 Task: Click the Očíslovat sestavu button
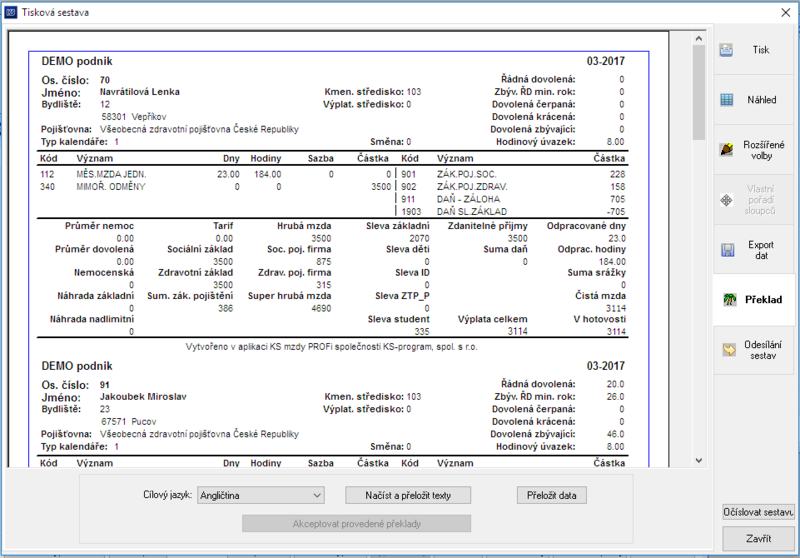pos(758,512)
